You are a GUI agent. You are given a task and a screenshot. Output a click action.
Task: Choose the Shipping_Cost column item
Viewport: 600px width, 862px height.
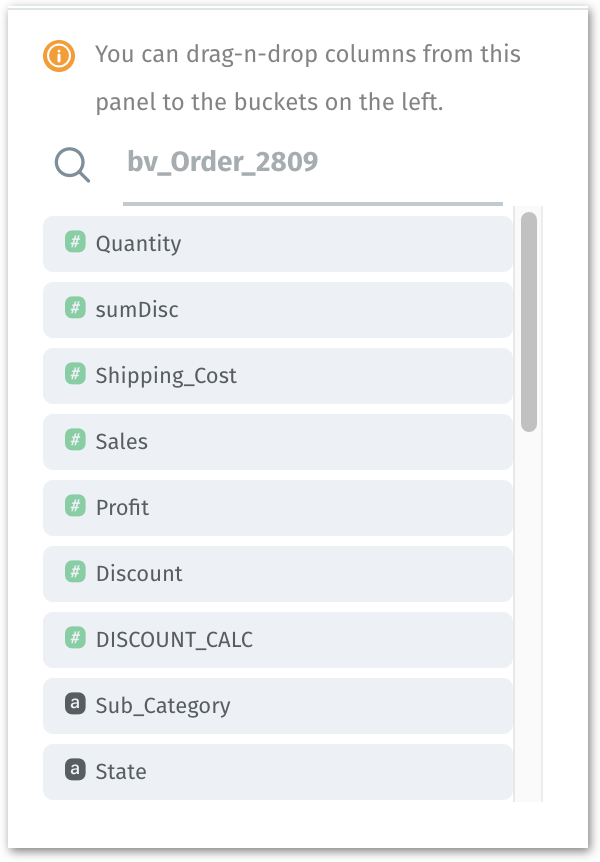pyautogui.click(x=278, y=375)
